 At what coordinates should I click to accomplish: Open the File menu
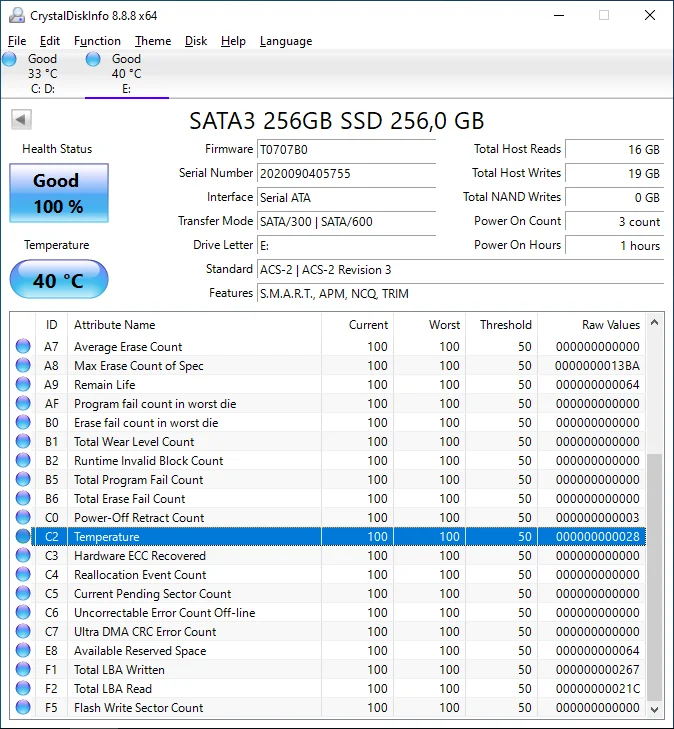click(17, 41)
